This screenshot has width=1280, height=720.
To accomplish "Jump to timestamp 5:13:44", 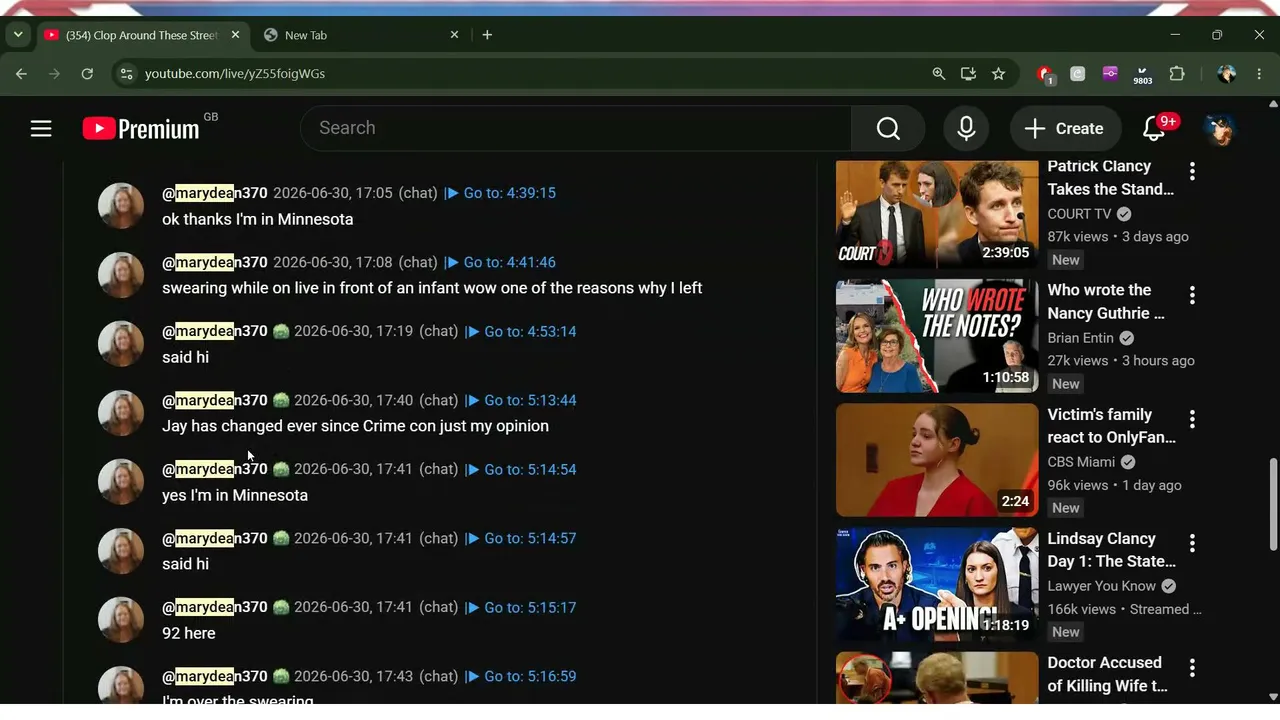I will [521, 400].
